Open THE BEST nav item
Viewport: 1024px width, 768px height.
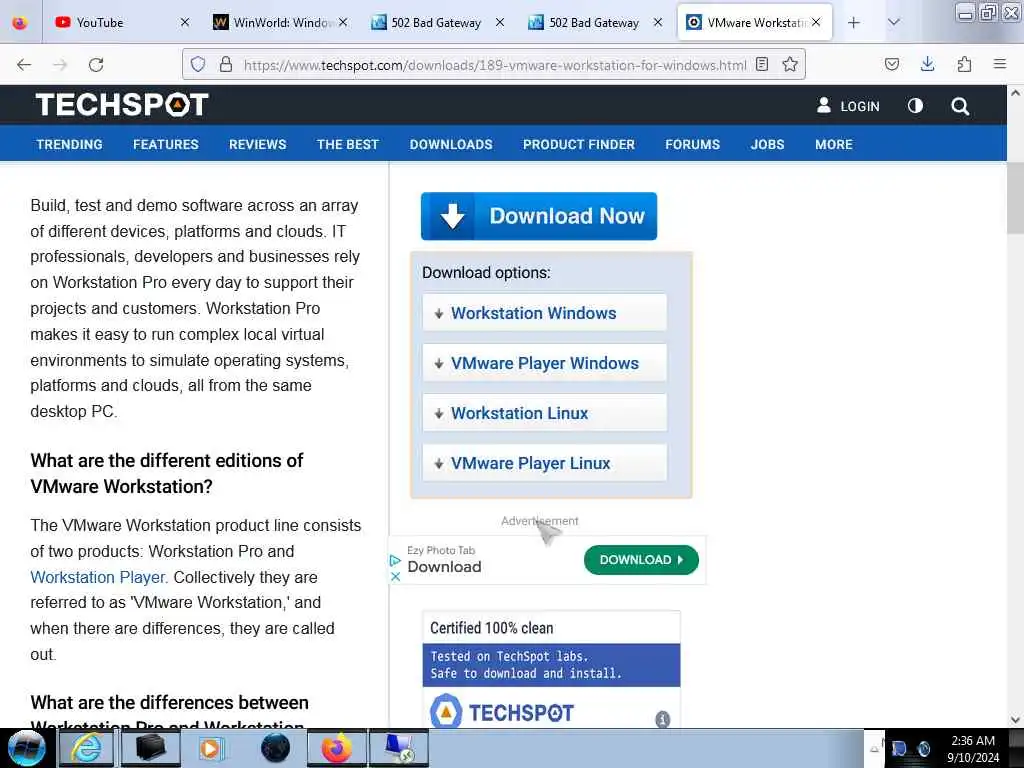coord(347,144)
